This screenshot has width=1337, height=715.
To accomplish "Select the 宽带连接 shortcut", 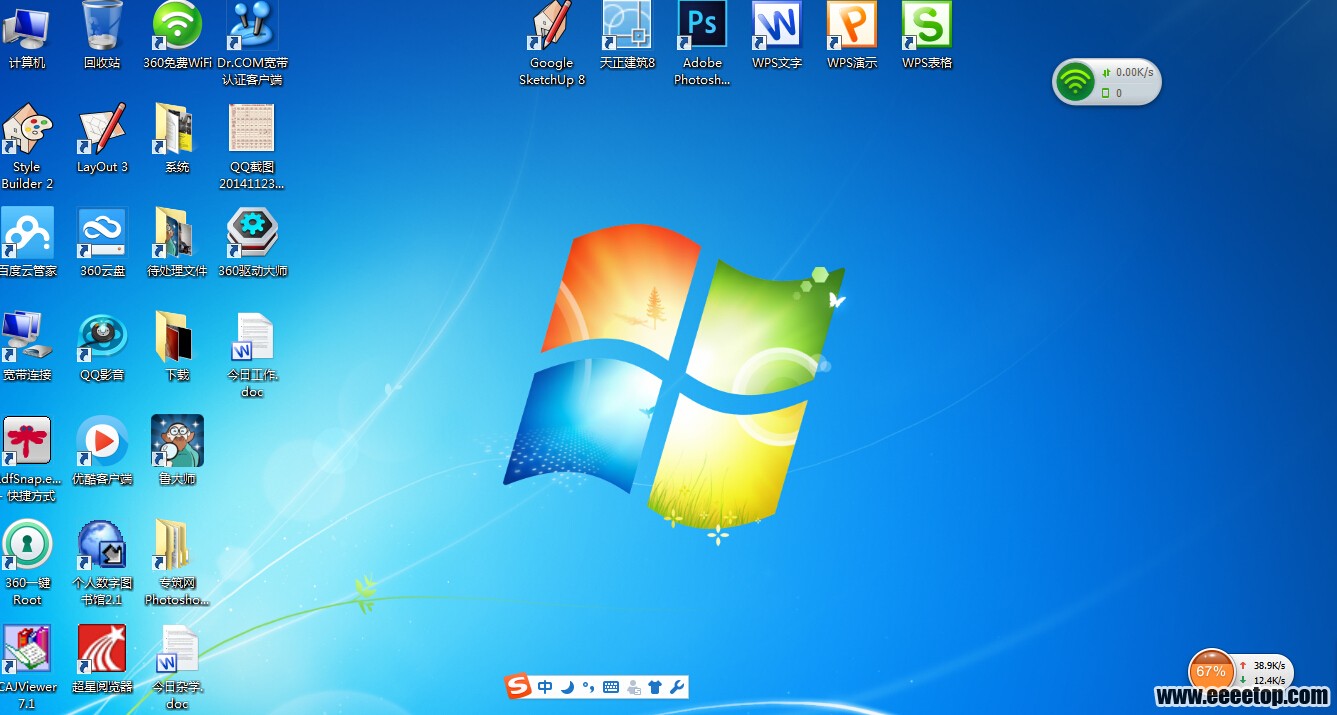I will [x=27, y=347].
